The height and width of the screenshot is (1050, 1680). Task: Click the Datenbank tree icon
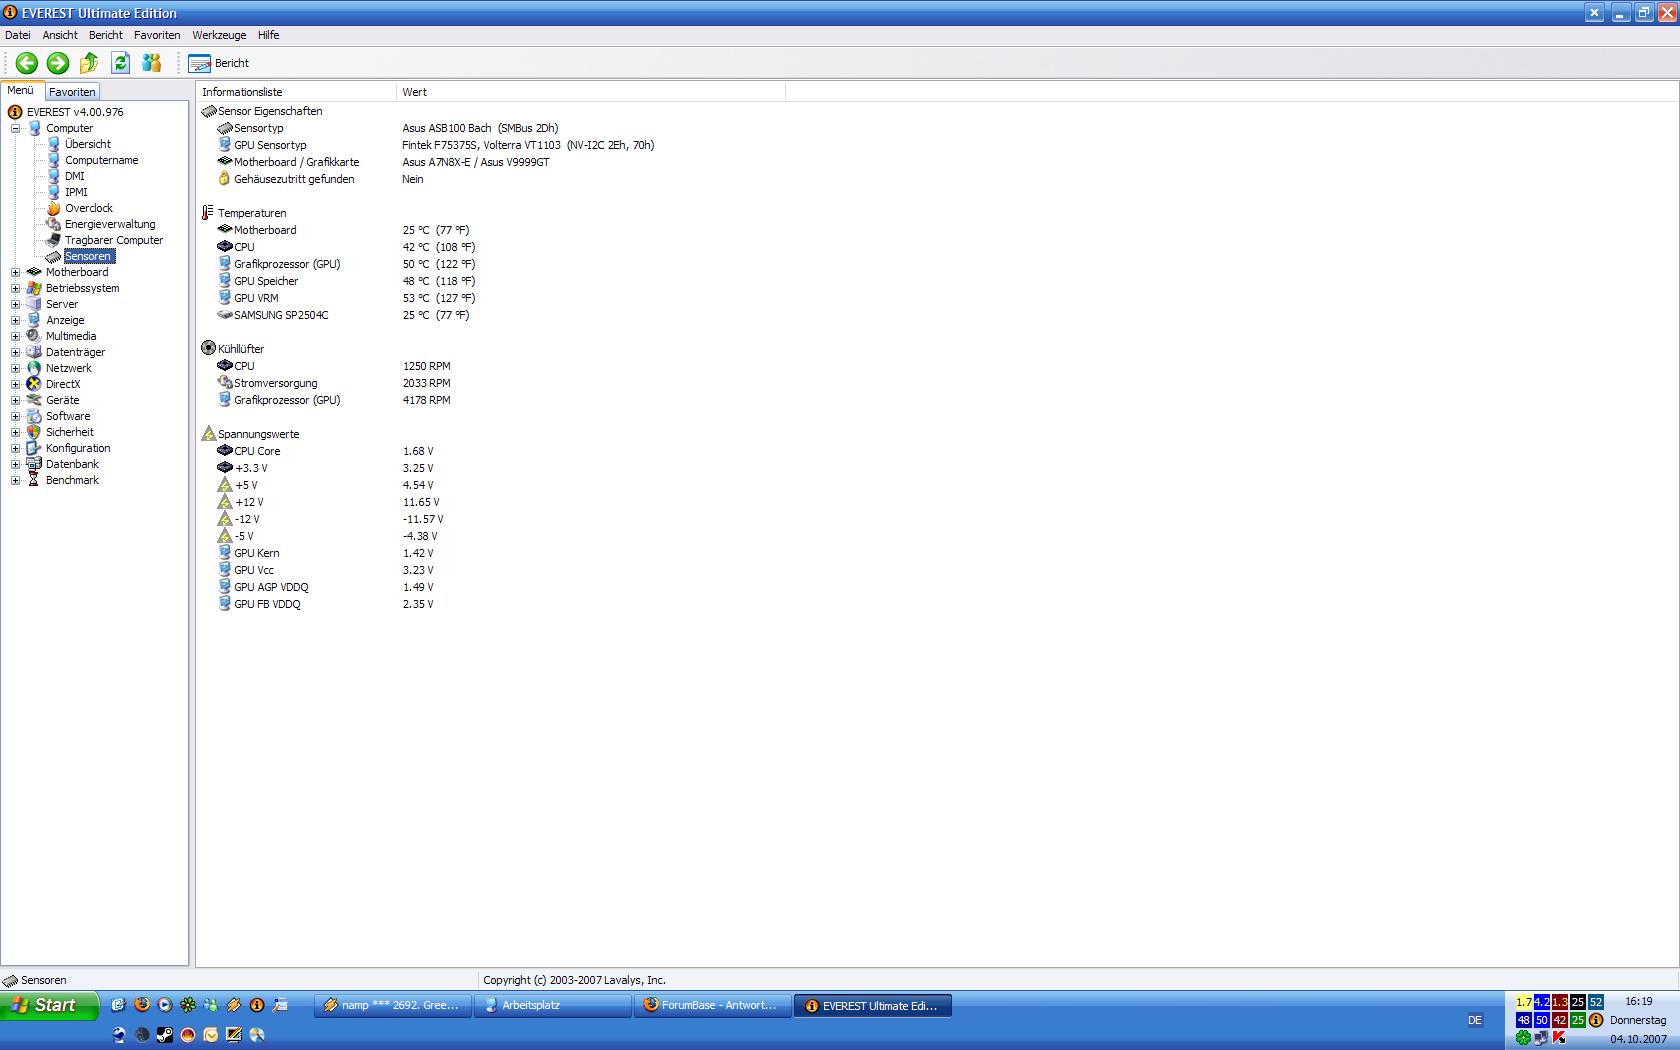tap(34, 464)
